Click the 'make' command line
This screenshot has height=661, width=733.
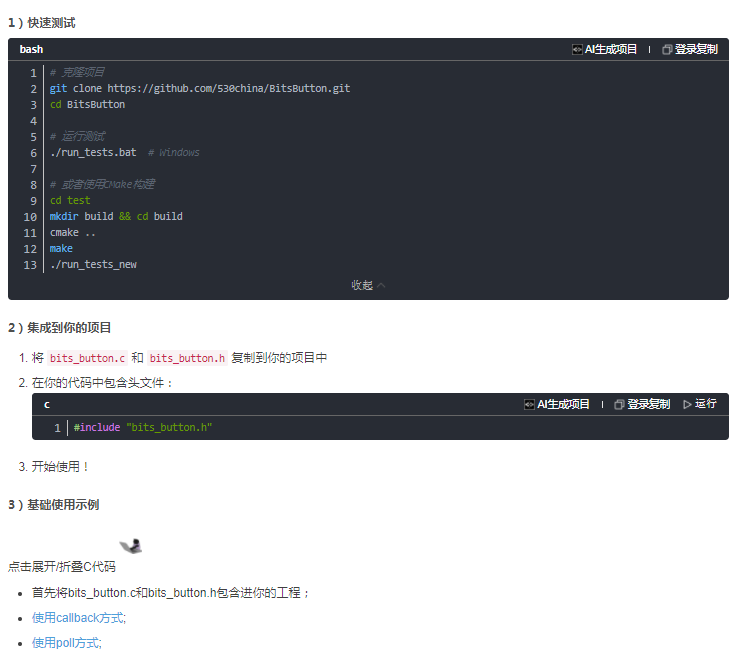61,248
